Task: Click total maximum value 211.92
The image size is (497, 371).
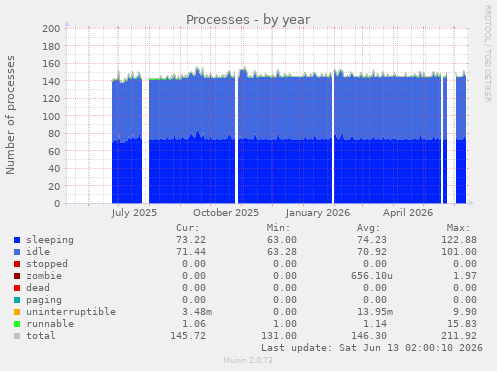Action: [459, 336]
